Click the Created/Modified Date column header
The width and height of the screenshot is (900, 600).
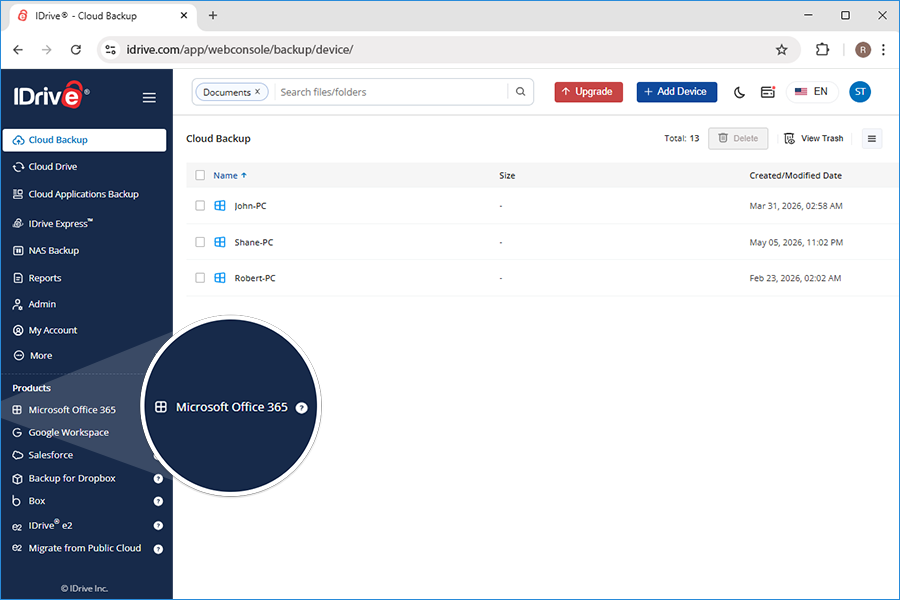click(x=796, y=176)
